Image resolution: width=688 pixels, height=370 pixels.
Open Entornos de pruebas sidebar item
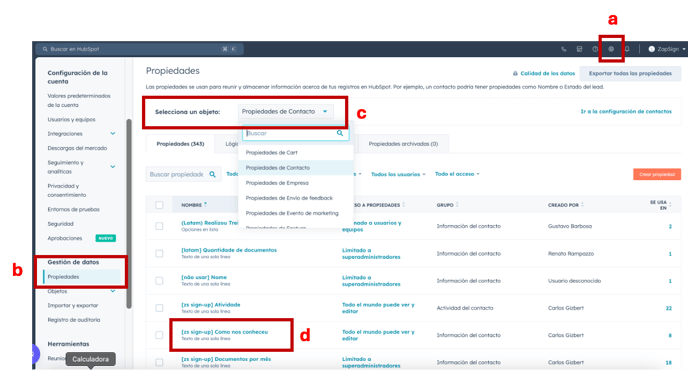click(73, 209)
